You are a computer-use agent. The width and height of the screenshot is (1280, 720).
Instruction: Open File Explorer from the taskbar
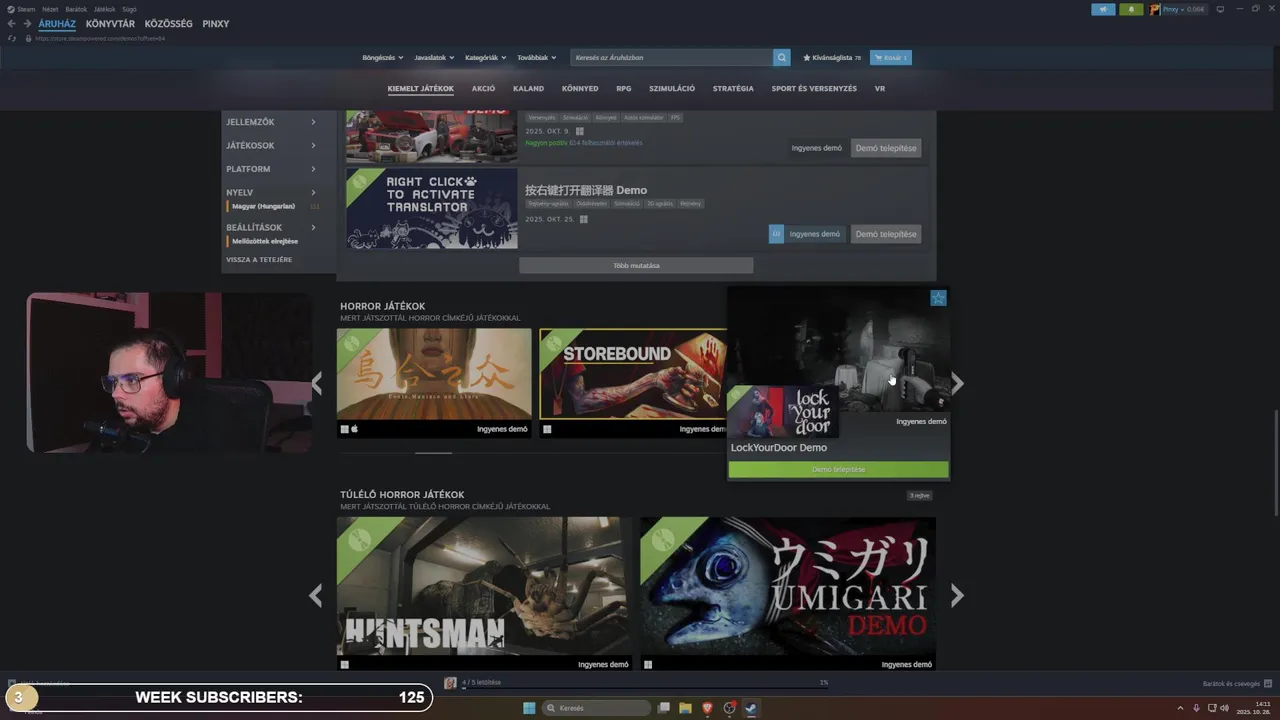pyautogui.click(x=685, y=708)
